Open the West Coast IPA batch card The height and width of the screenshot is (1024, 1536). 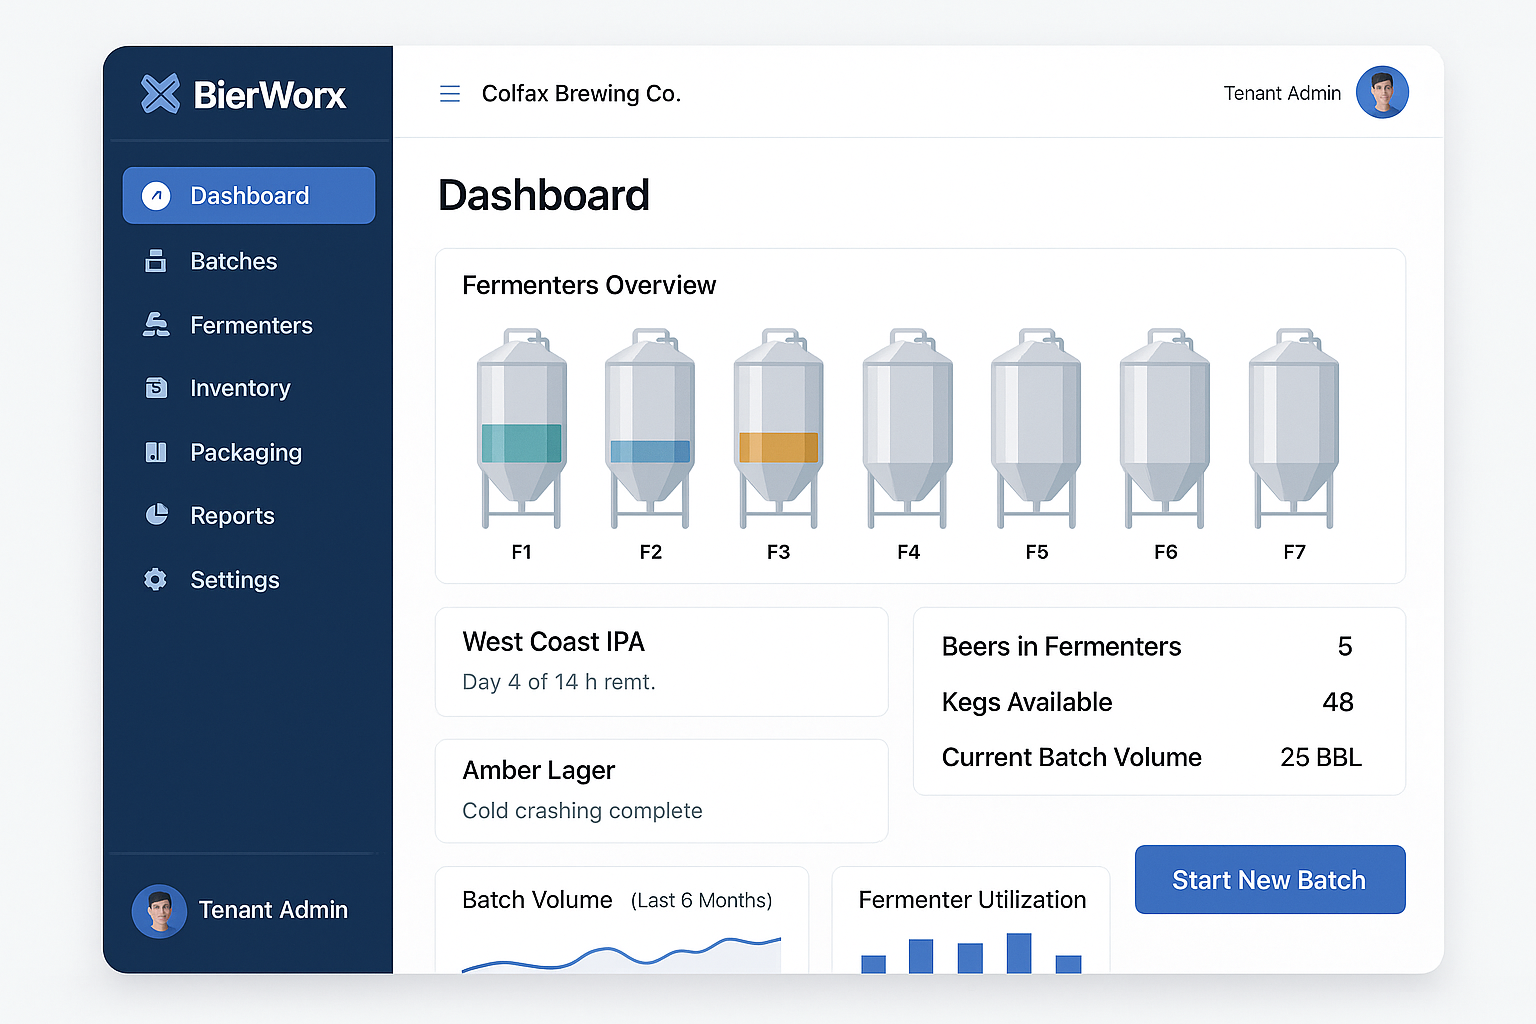[x=661, y=661]
